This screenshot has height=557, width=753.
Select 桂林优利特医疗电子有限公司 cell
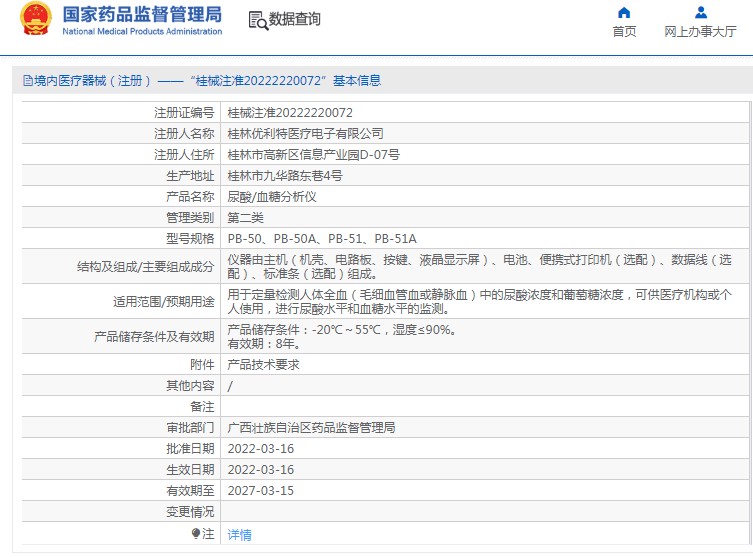click(x=305, y=133)
